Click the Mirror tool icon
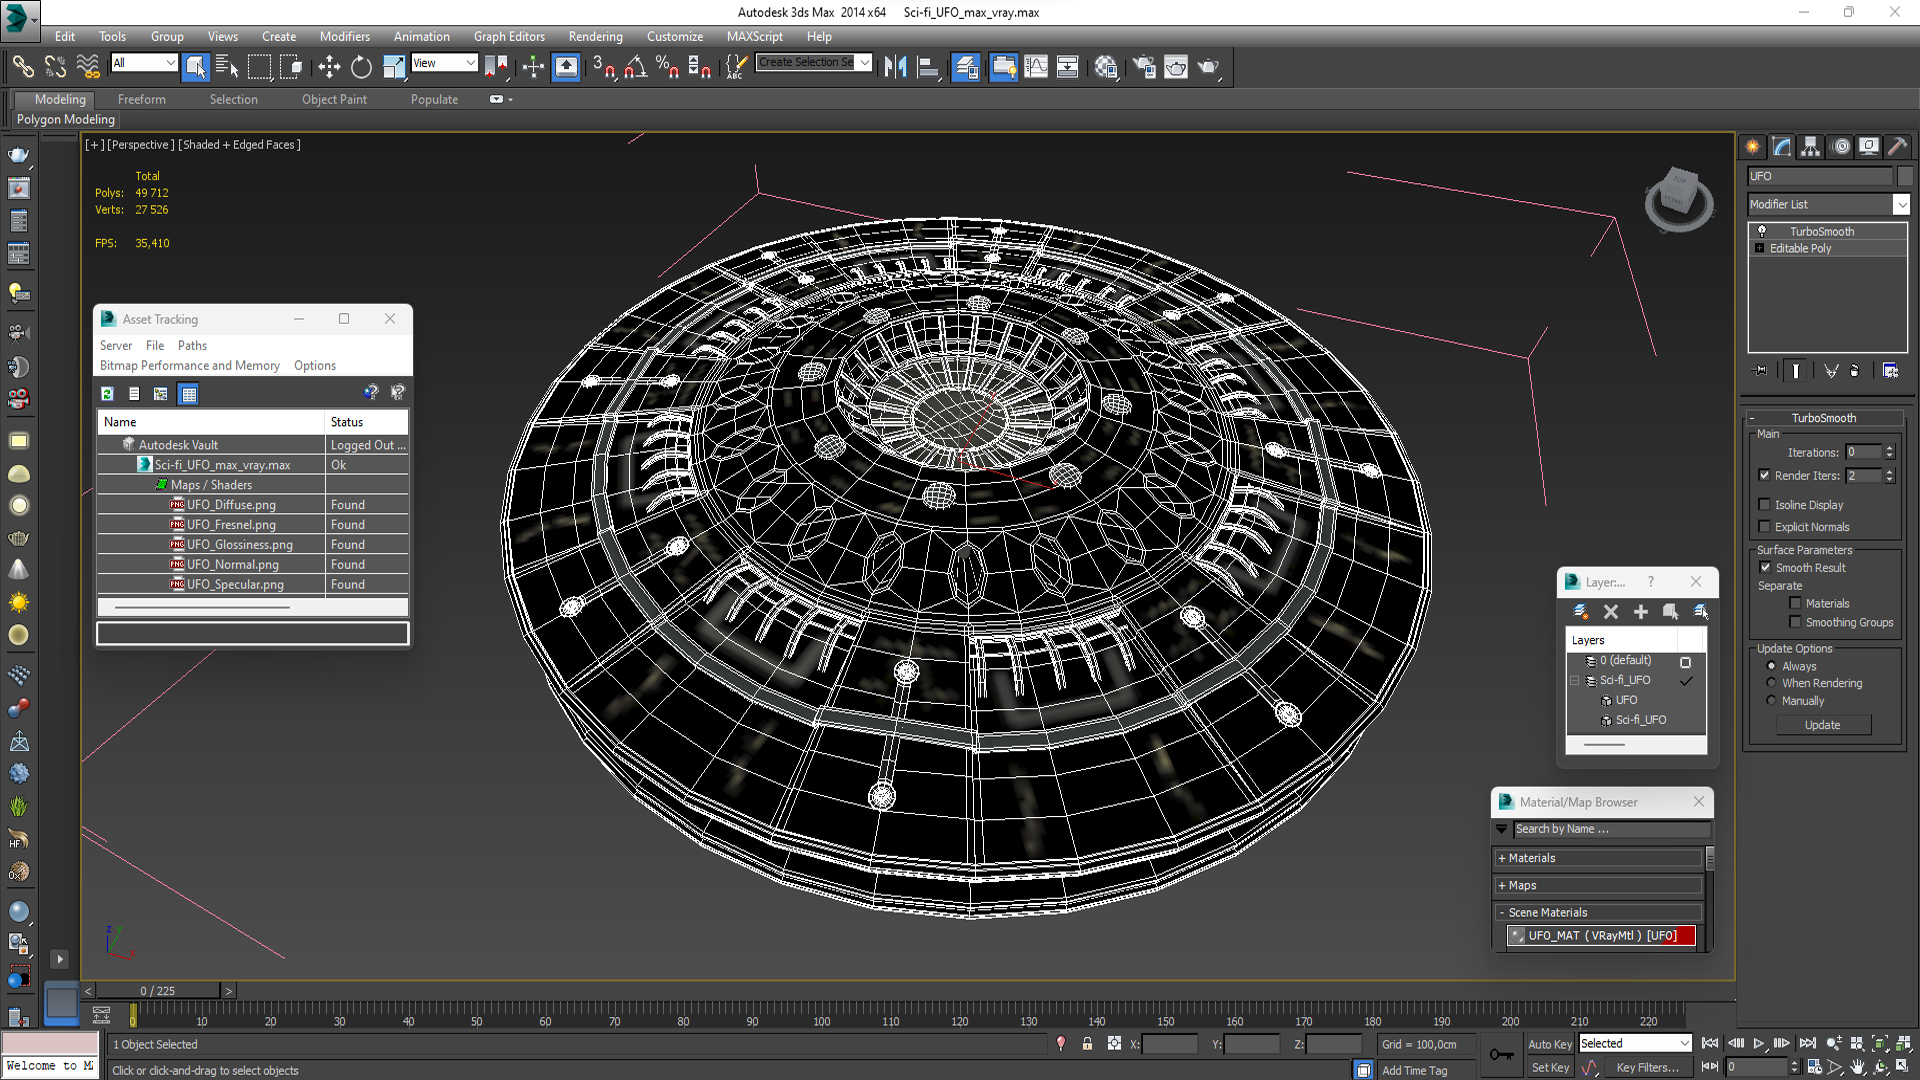Image resolution: width=1920 pixels, height=1080 pixels. (x=895, y=67)
